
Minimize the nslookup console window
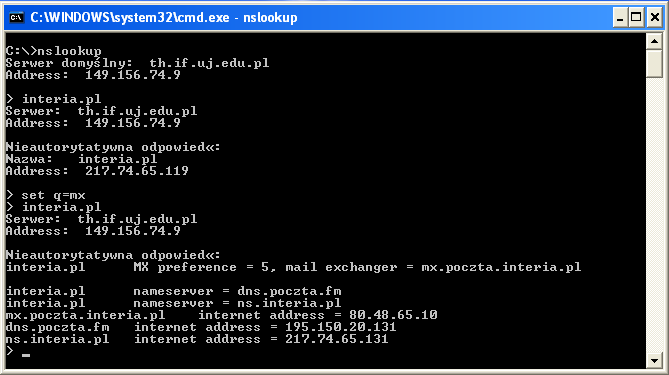(620, 17)
